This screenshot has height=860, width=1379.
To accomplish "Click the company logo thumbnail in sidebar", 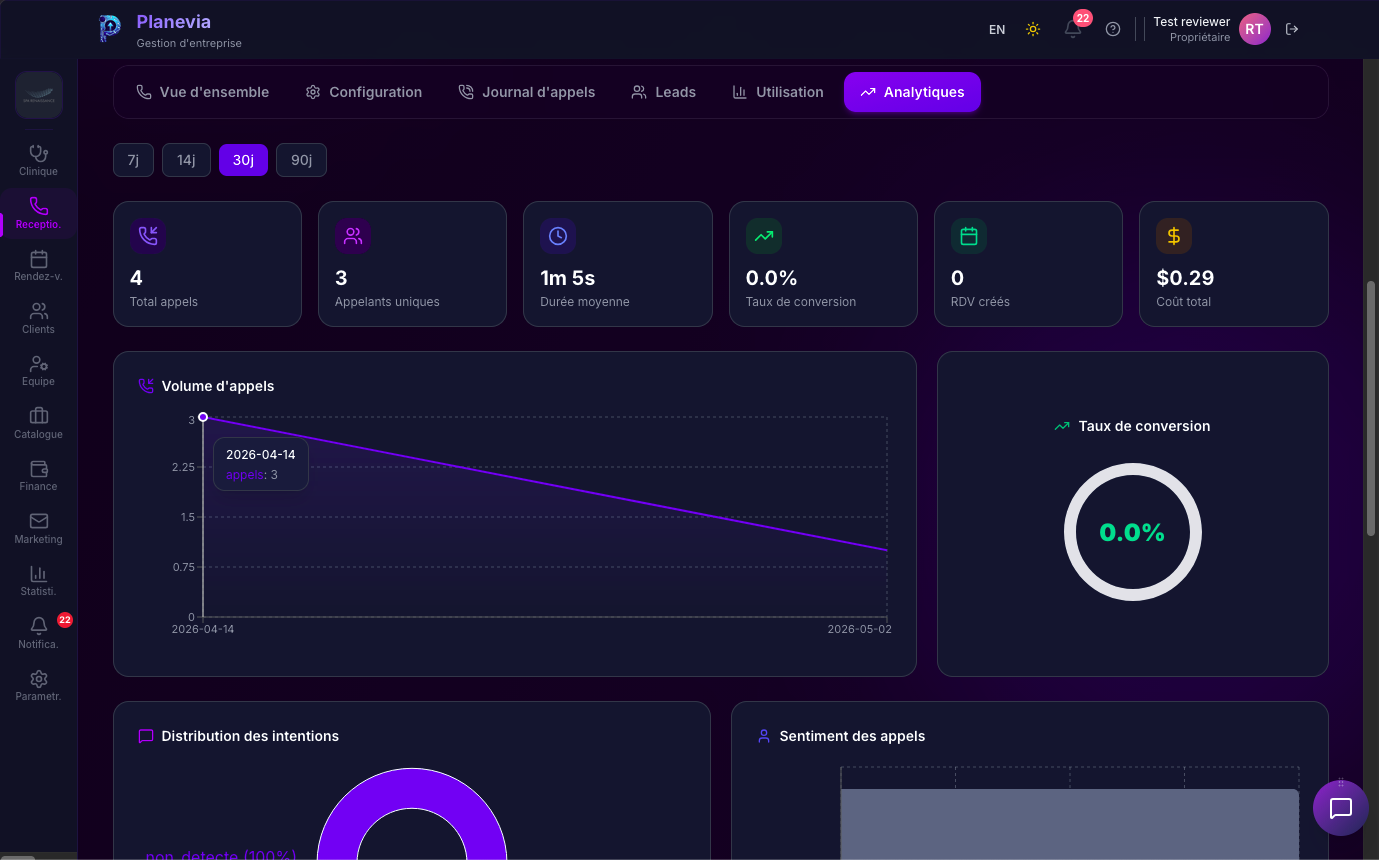I will pos(39,96).
